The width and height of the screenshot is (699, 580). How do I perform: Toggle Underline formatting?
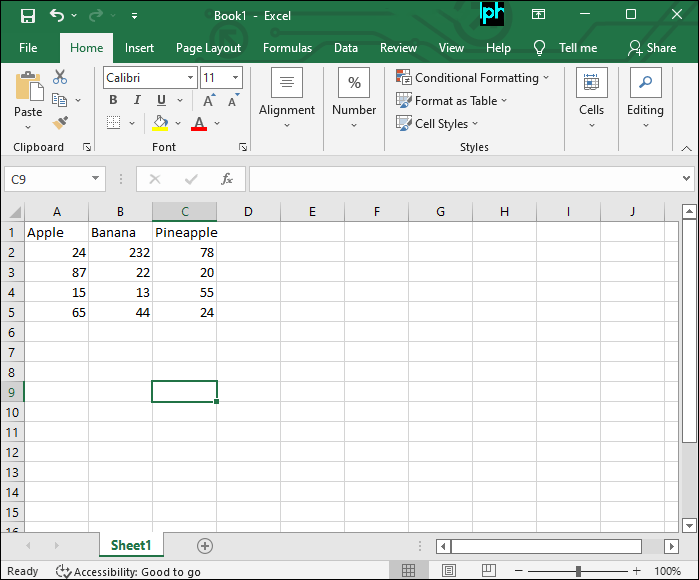tap(161, 100)
